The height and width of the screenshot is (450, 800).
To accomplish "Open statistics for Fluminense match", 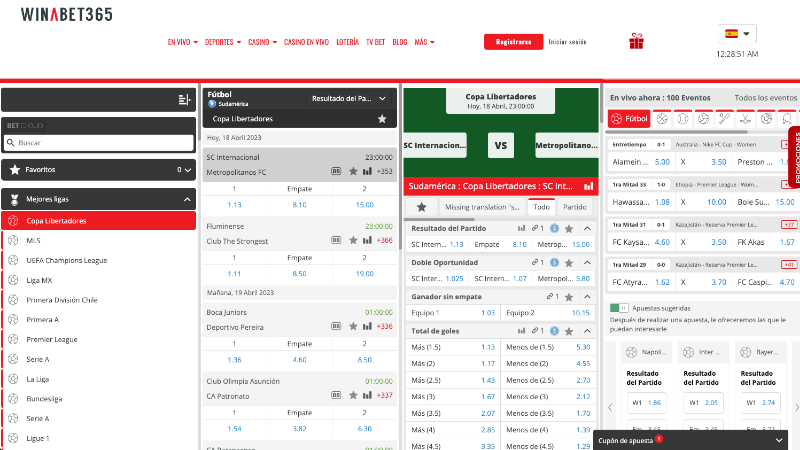I will click(x=367, y=240).
